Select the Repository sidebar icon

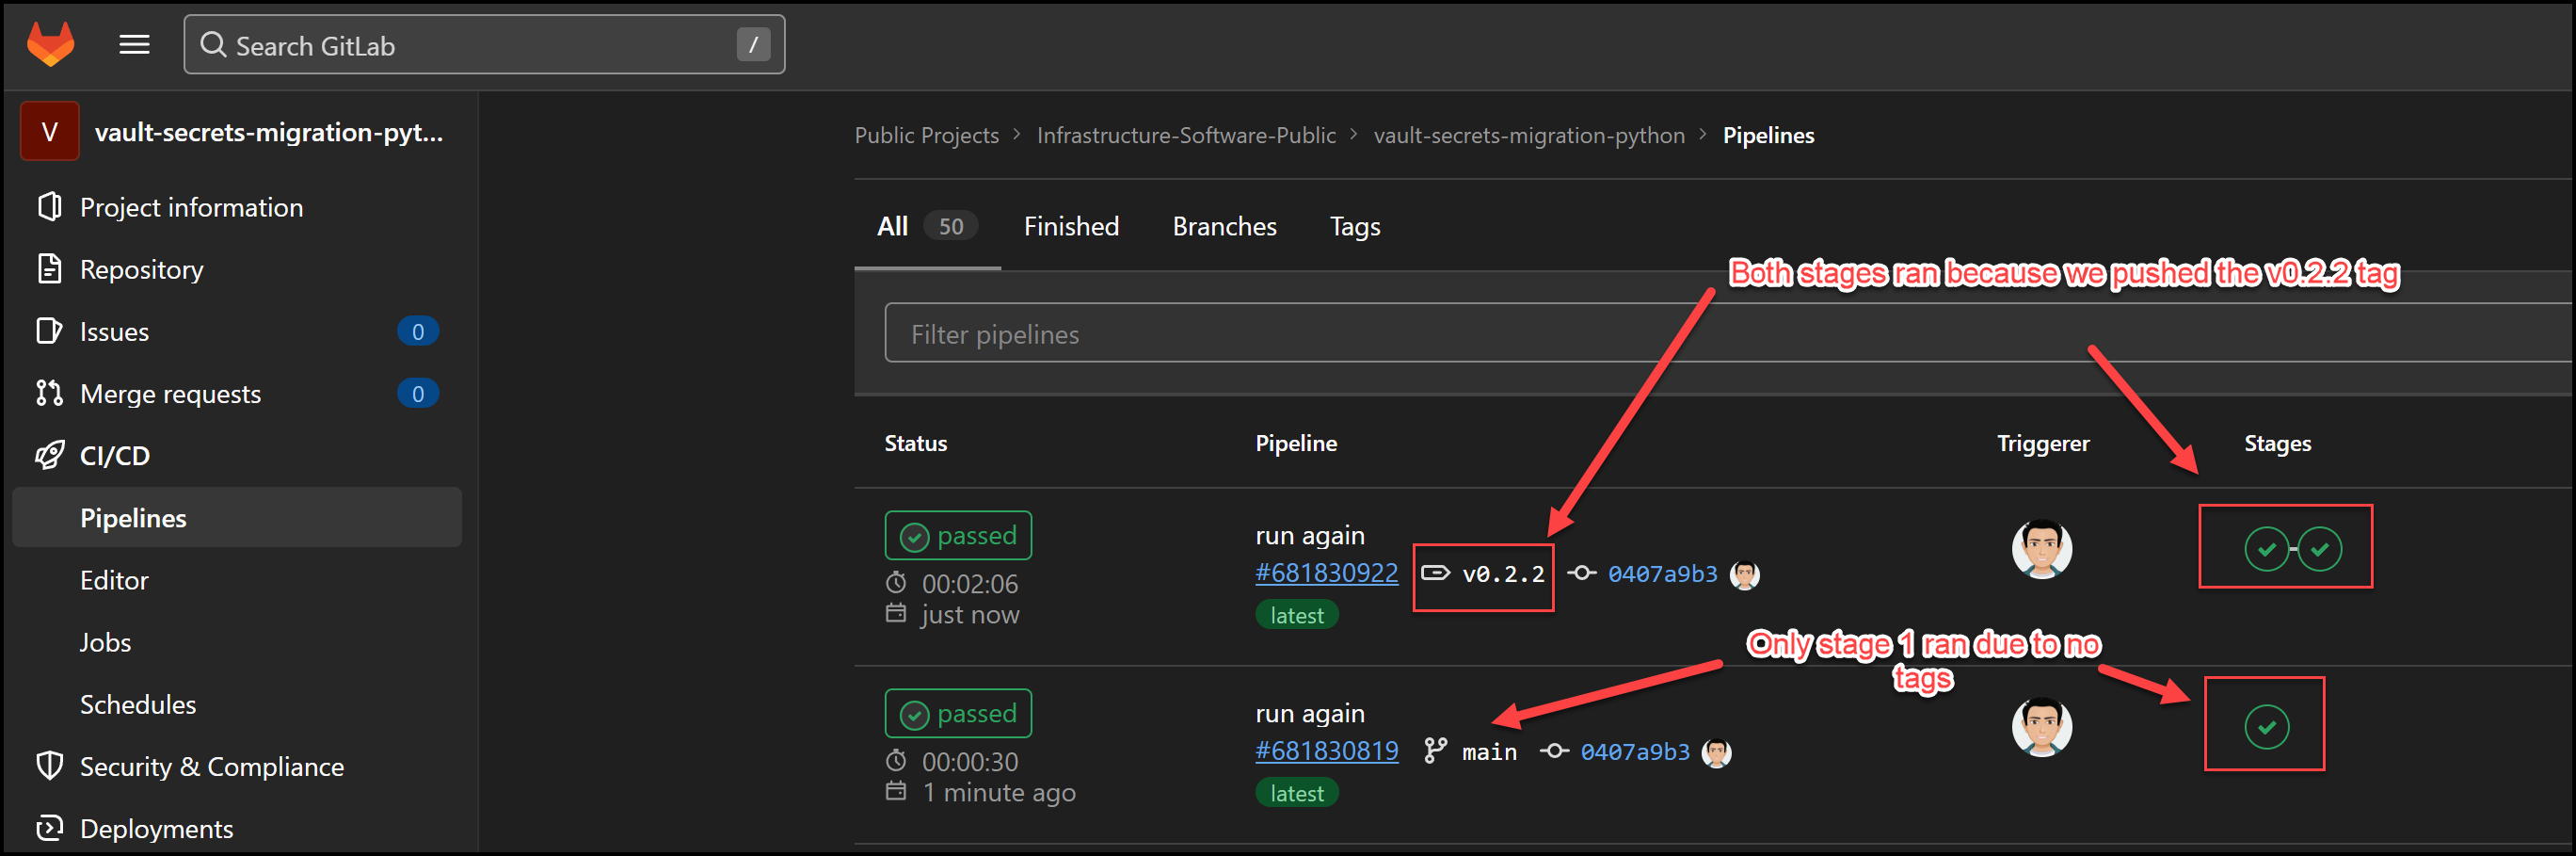[49, 269]
